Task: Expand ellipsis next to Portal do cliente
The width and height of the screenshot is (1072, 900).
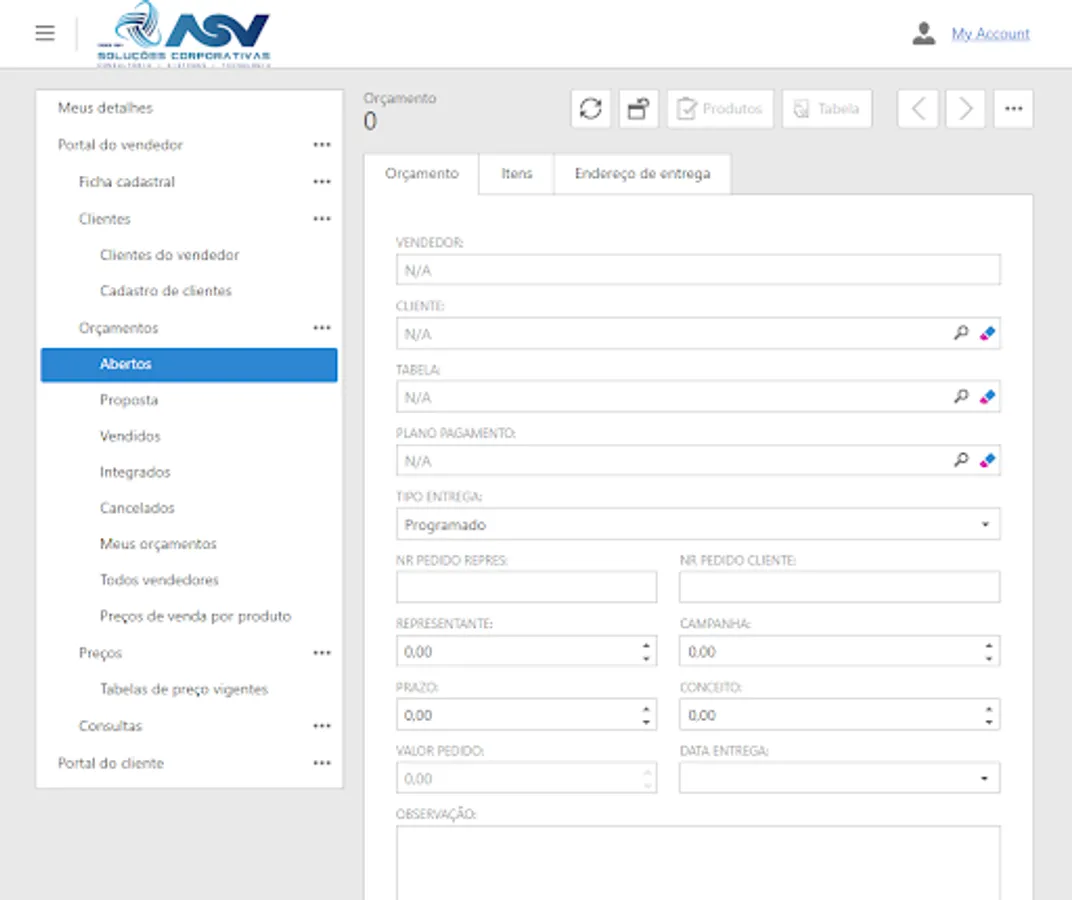Action: click(x=322, y=763)
